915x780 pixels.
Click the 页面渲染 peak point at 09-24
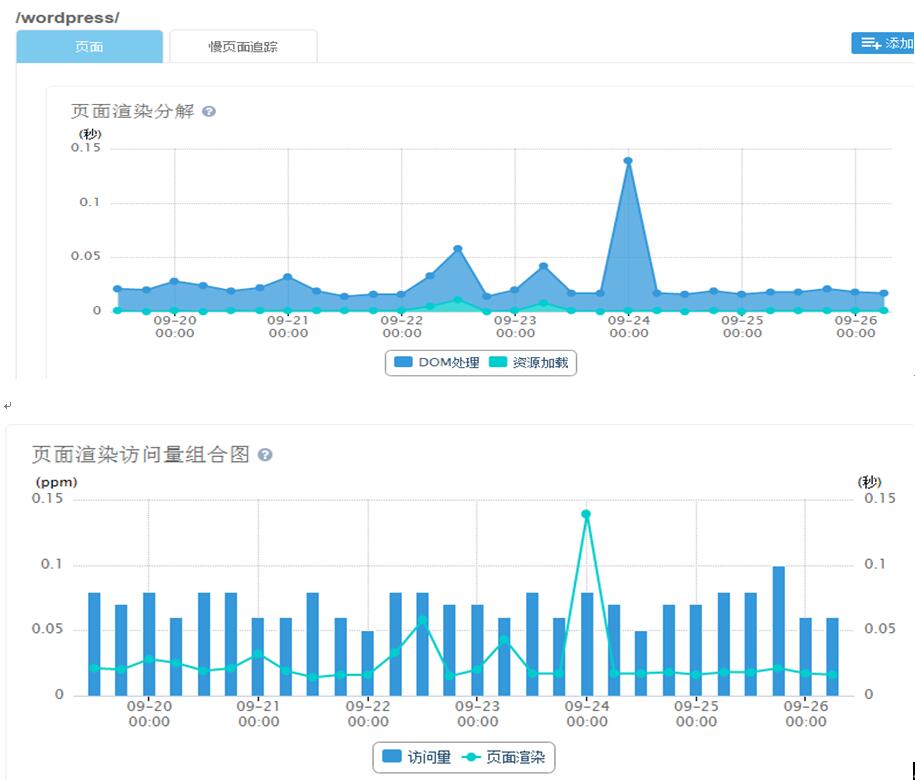[x=585, y=512]
